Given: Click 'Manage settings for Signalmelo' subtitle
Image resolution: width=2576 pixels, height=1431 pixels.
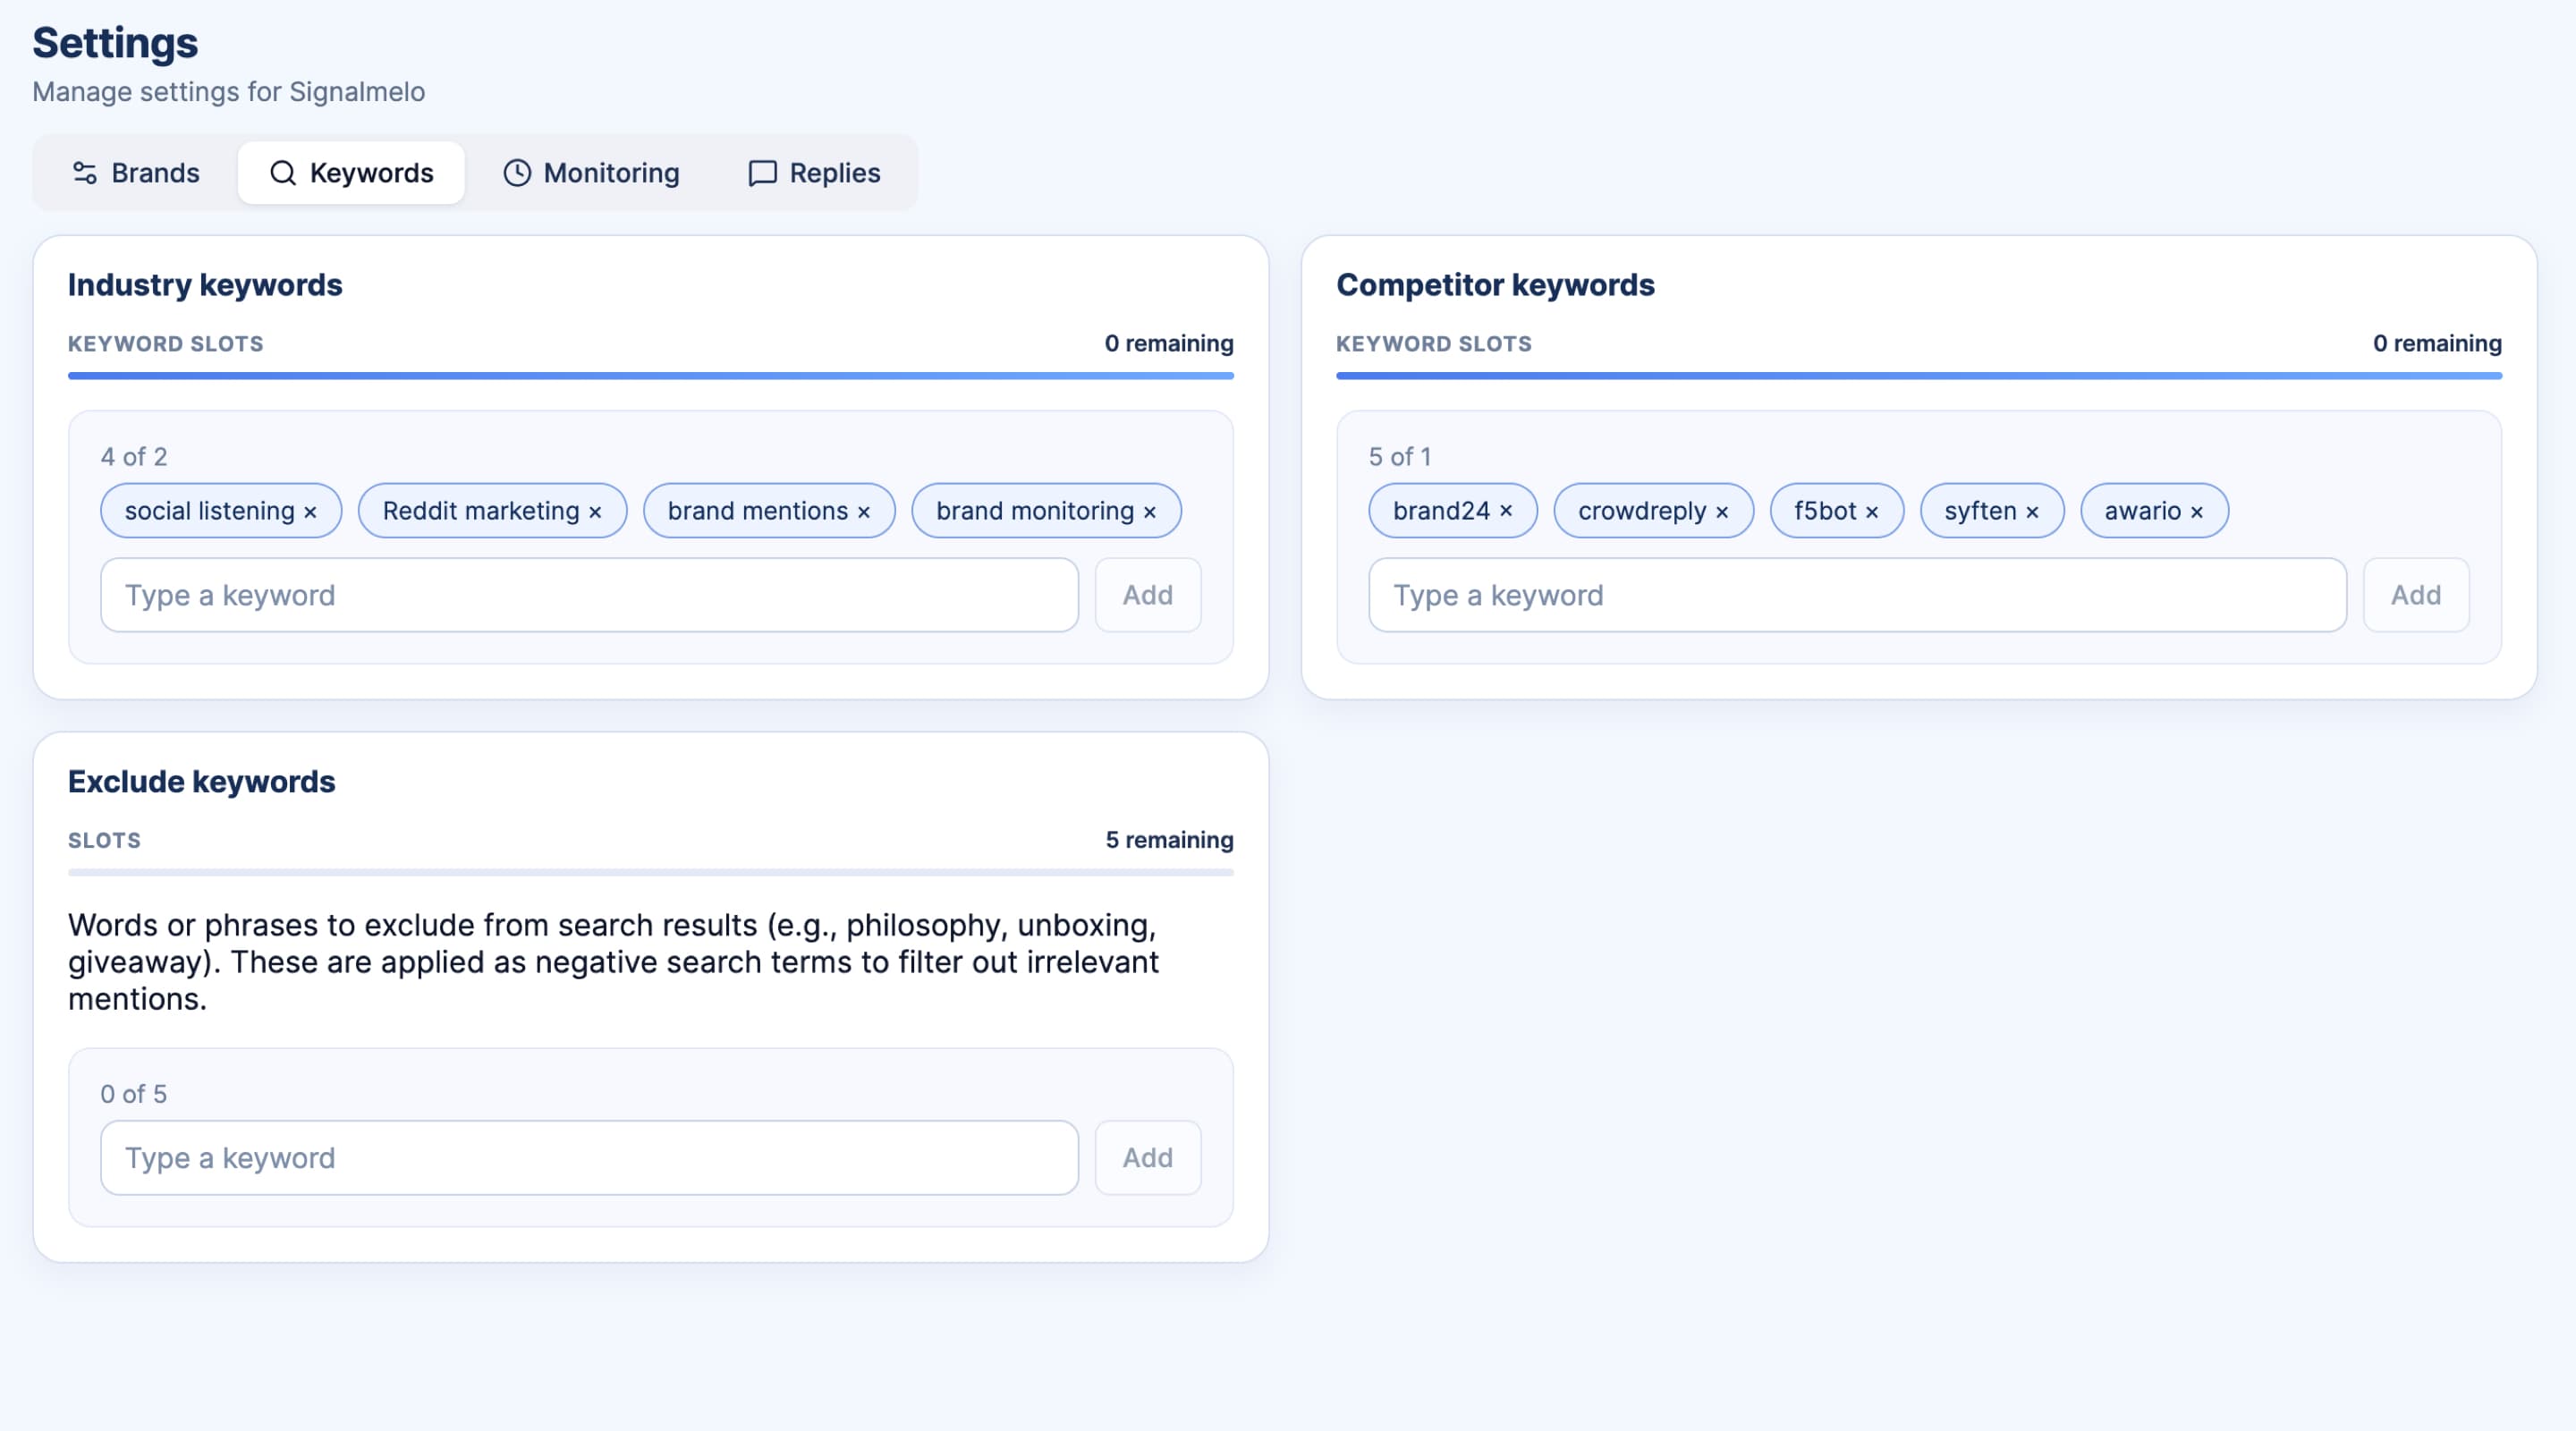Looking at the screenshot, I should click(x=229, y=92).
